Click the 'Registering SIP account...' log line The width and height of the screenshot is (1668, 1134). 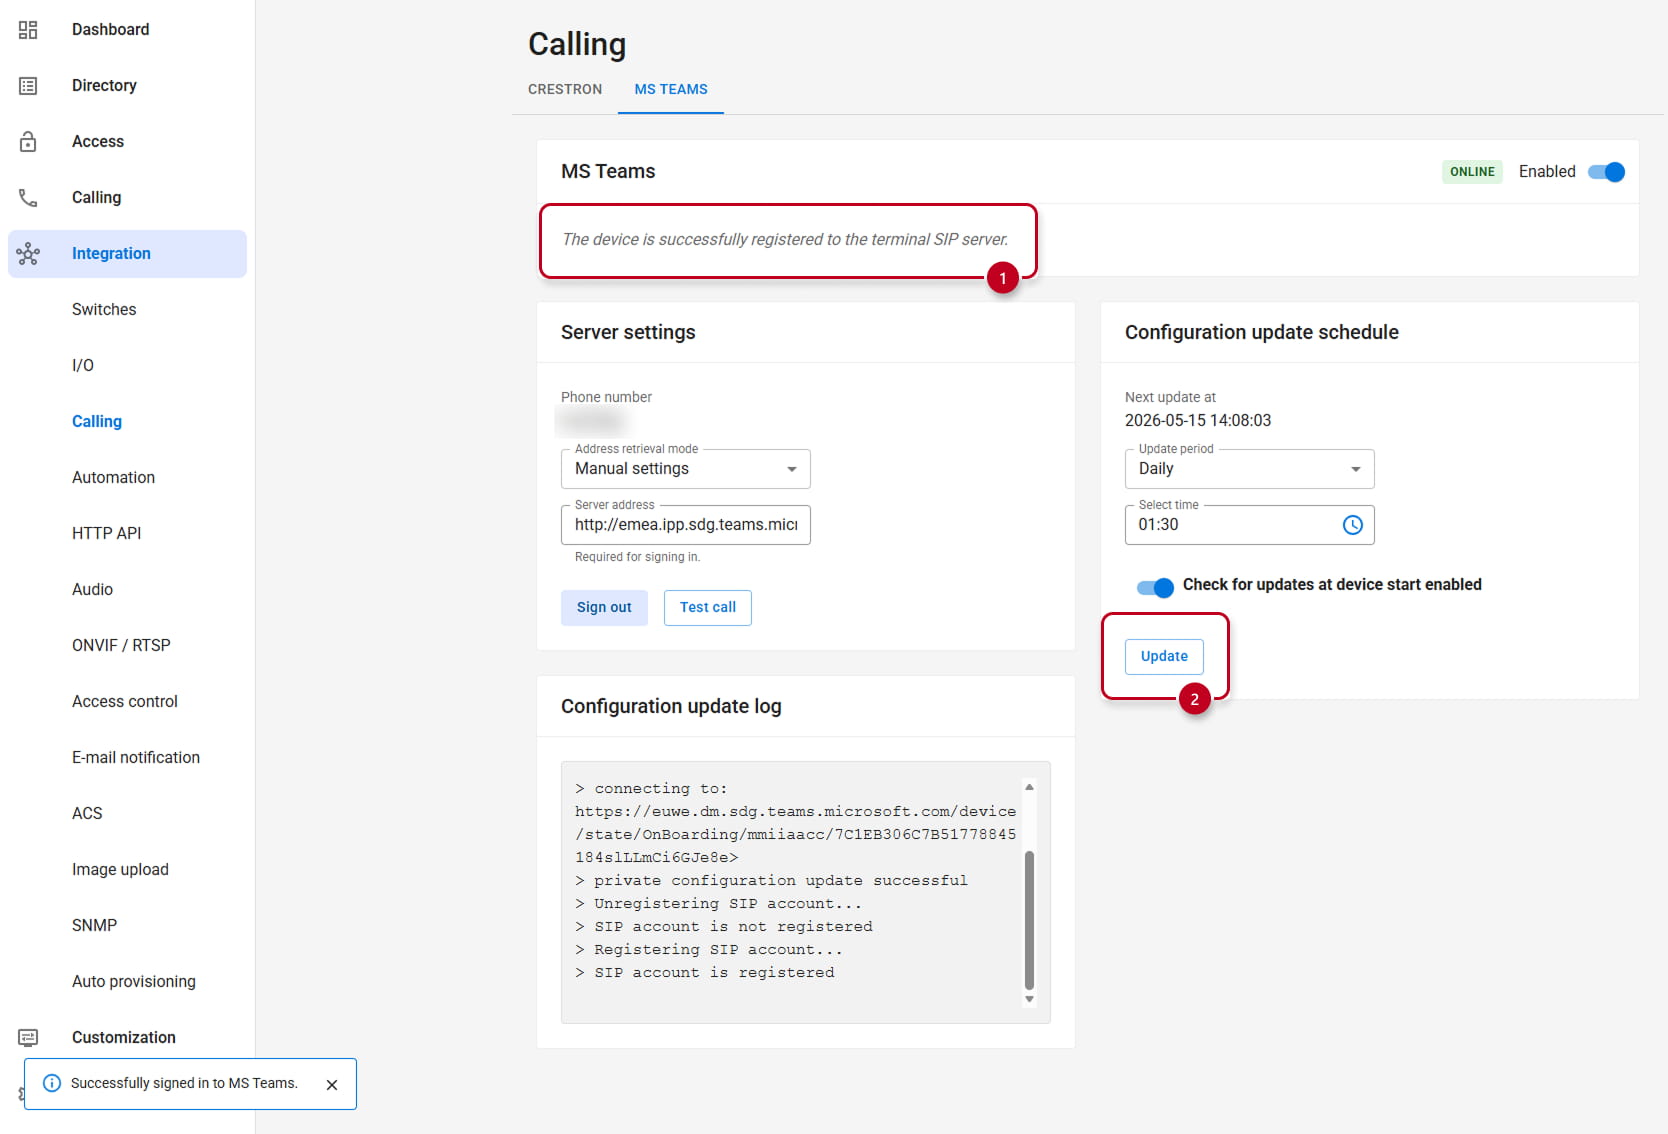coord(709,950)
